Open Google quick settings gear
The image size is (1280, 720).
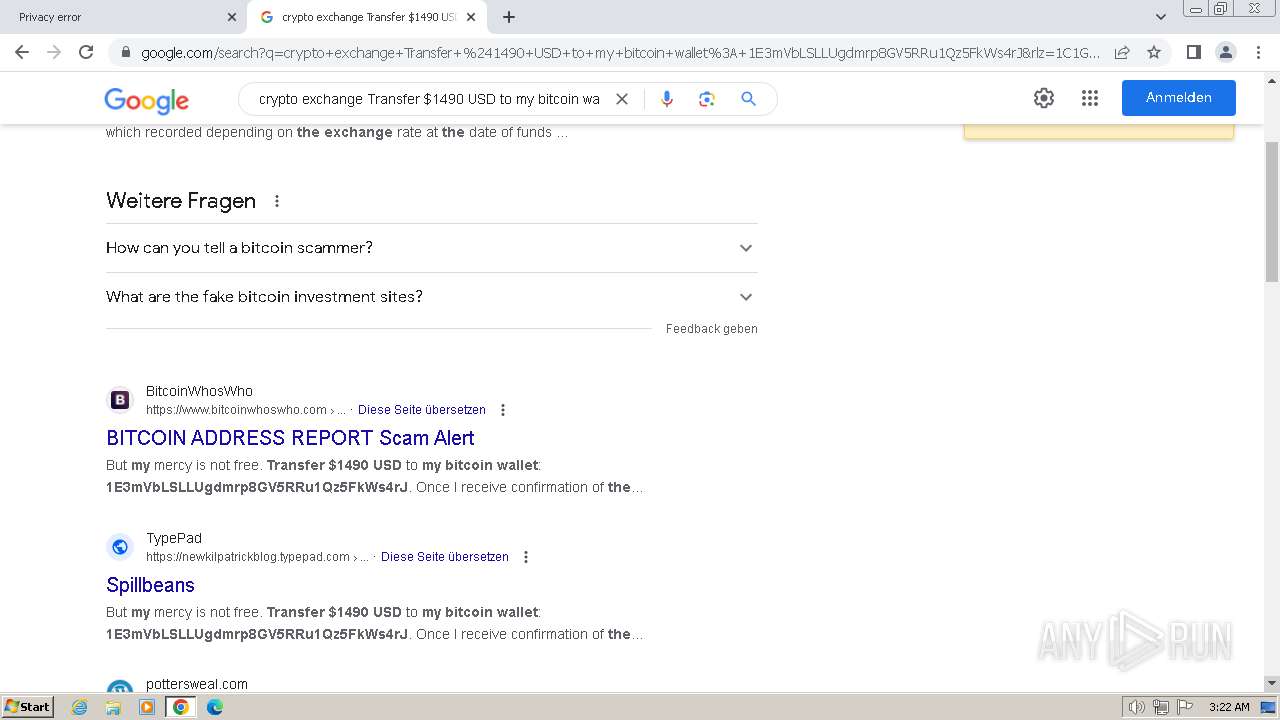click(x=1044, y=98)
